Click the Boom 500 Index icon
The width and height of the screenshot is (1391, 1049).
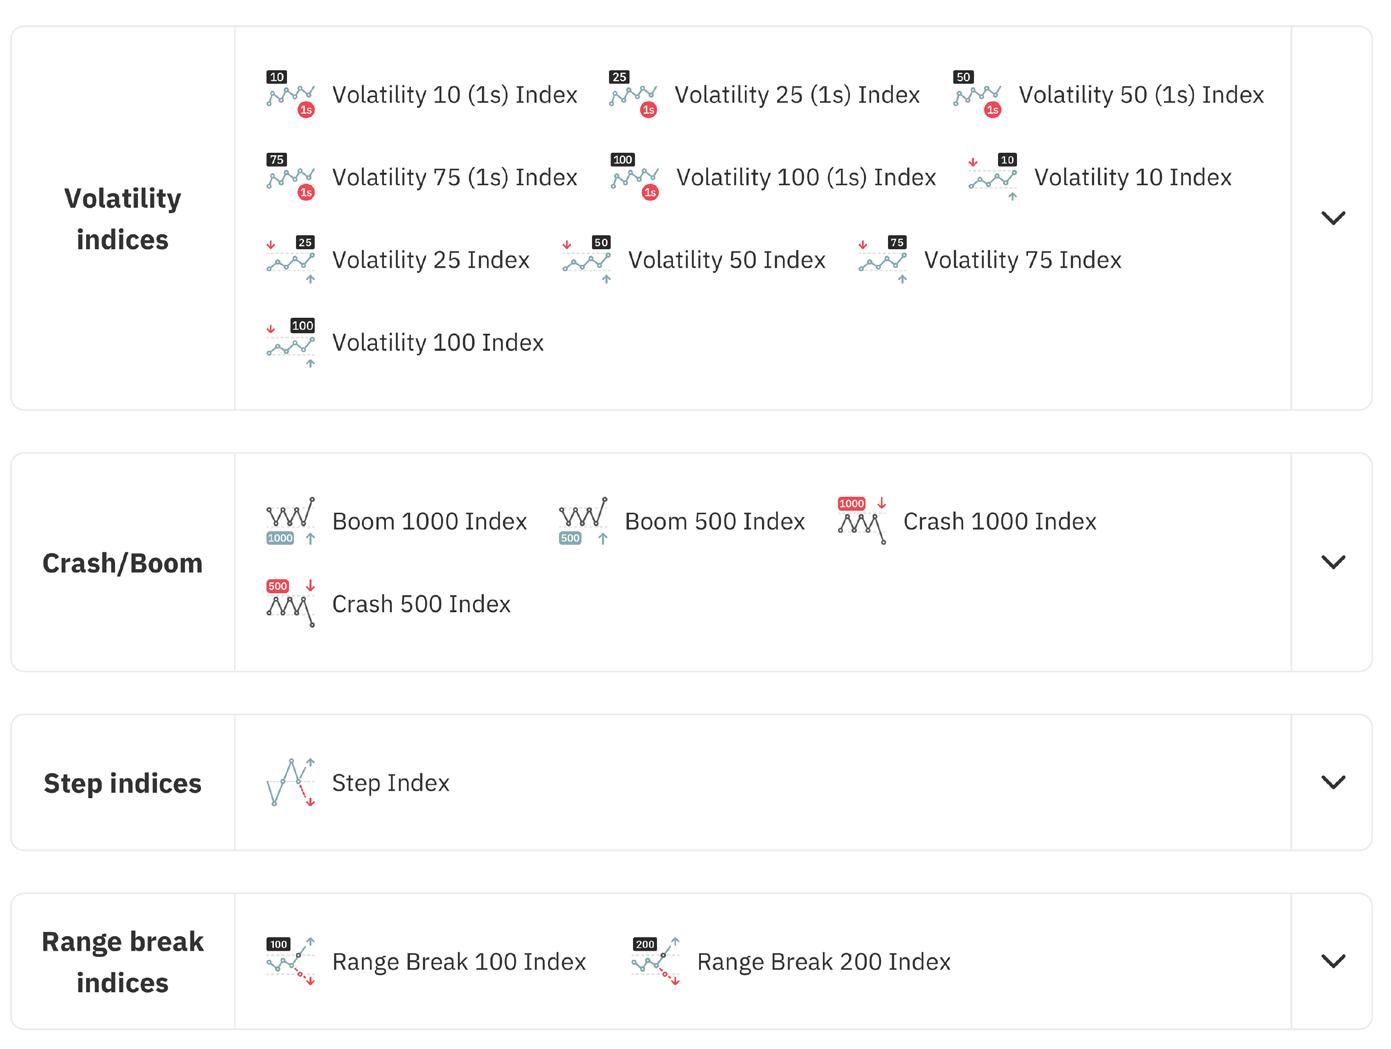tap(583, 521)
